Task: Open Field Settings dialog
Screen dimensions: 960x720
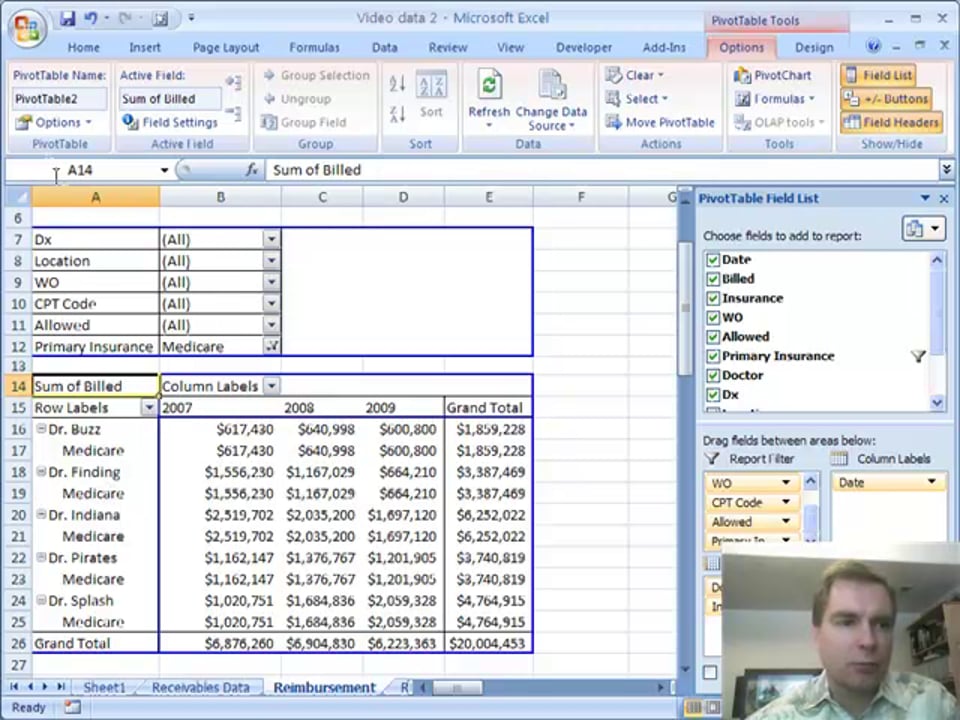Action: click(170, 122)
